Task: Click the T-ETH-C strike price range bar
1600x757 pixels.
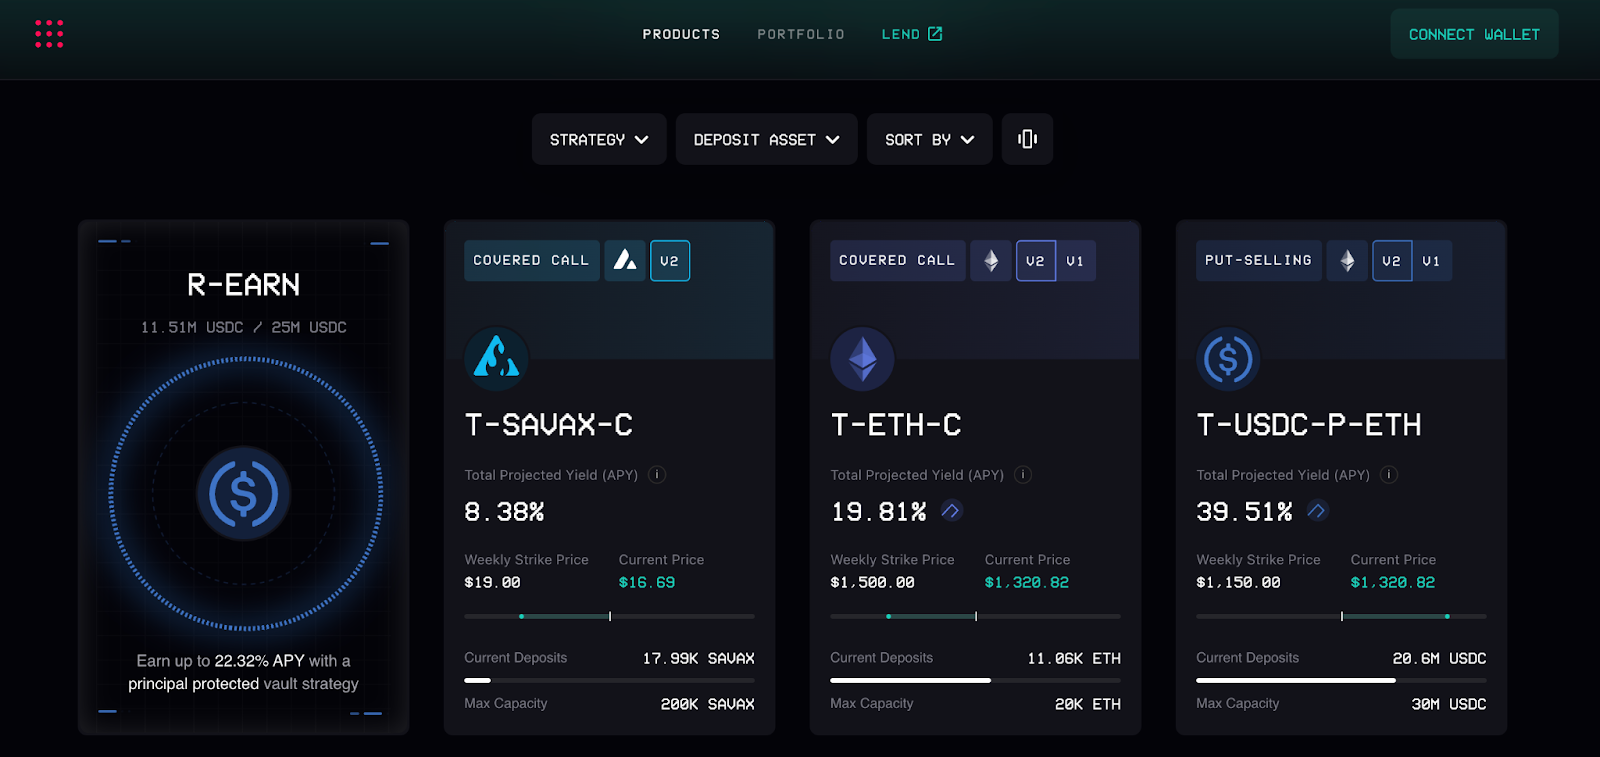Action: 975,616
